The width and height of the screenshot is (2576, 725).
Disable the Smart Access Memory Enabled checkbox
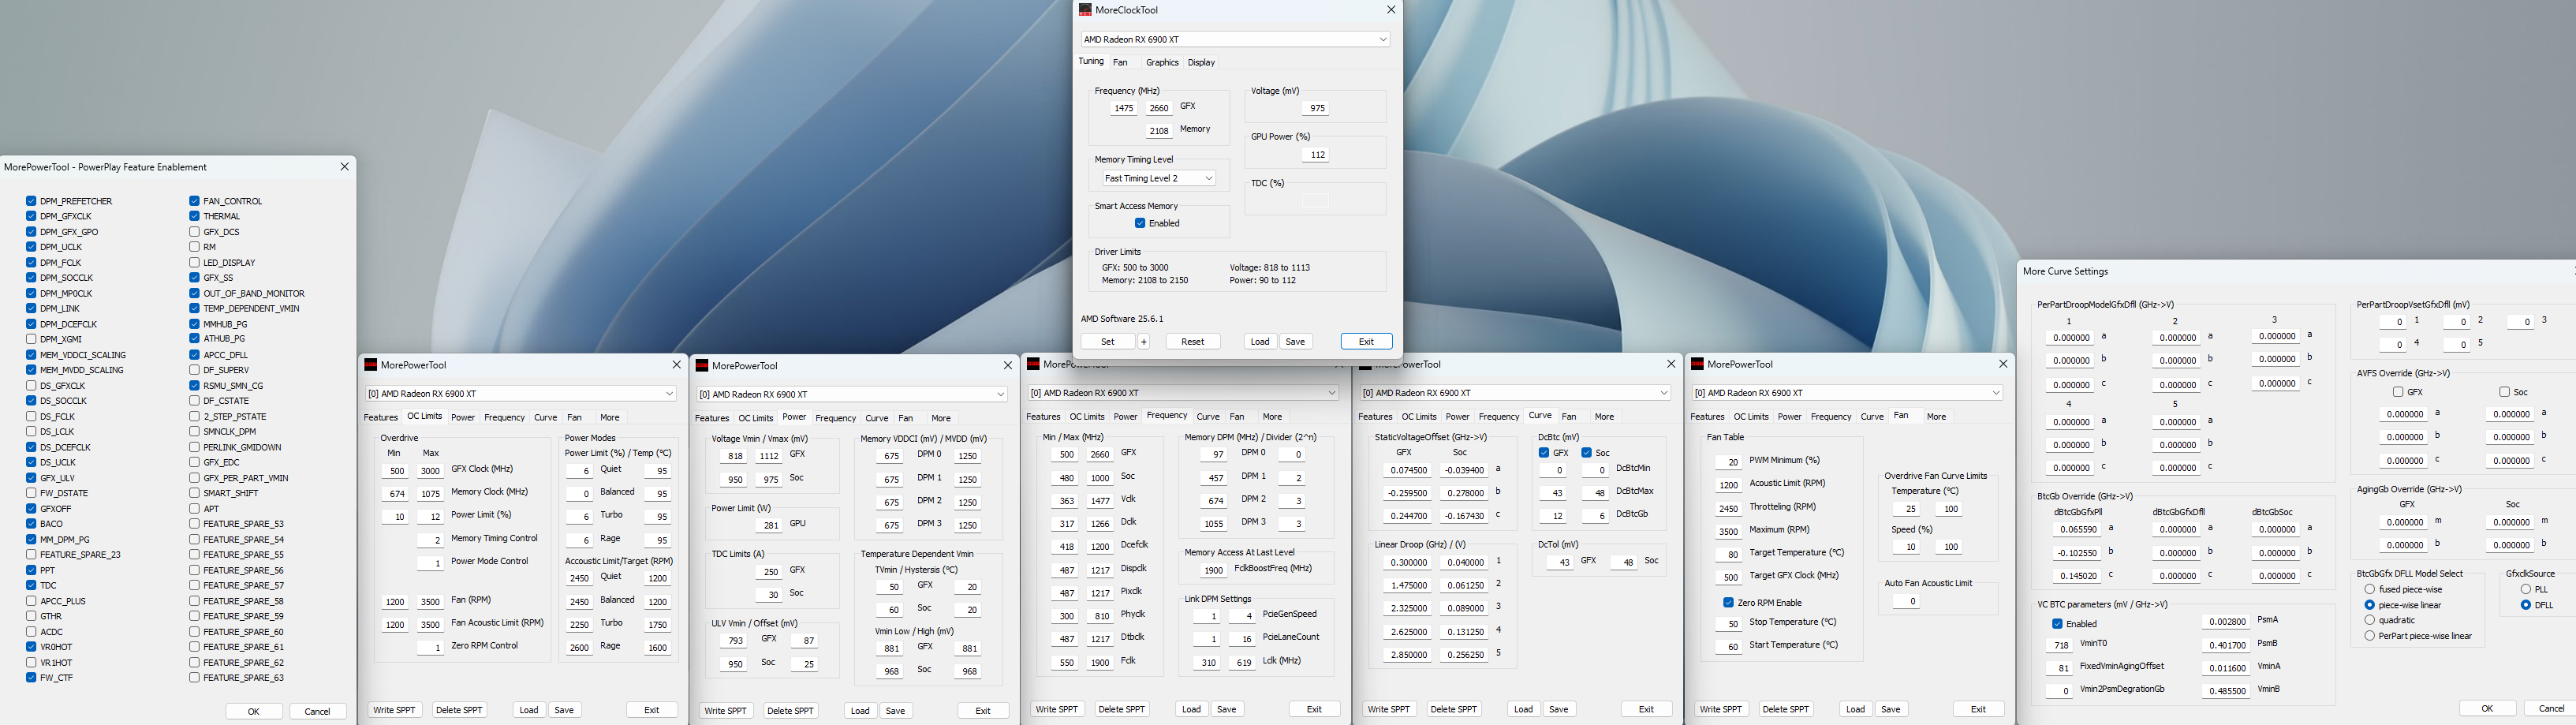coord(1138,222)
